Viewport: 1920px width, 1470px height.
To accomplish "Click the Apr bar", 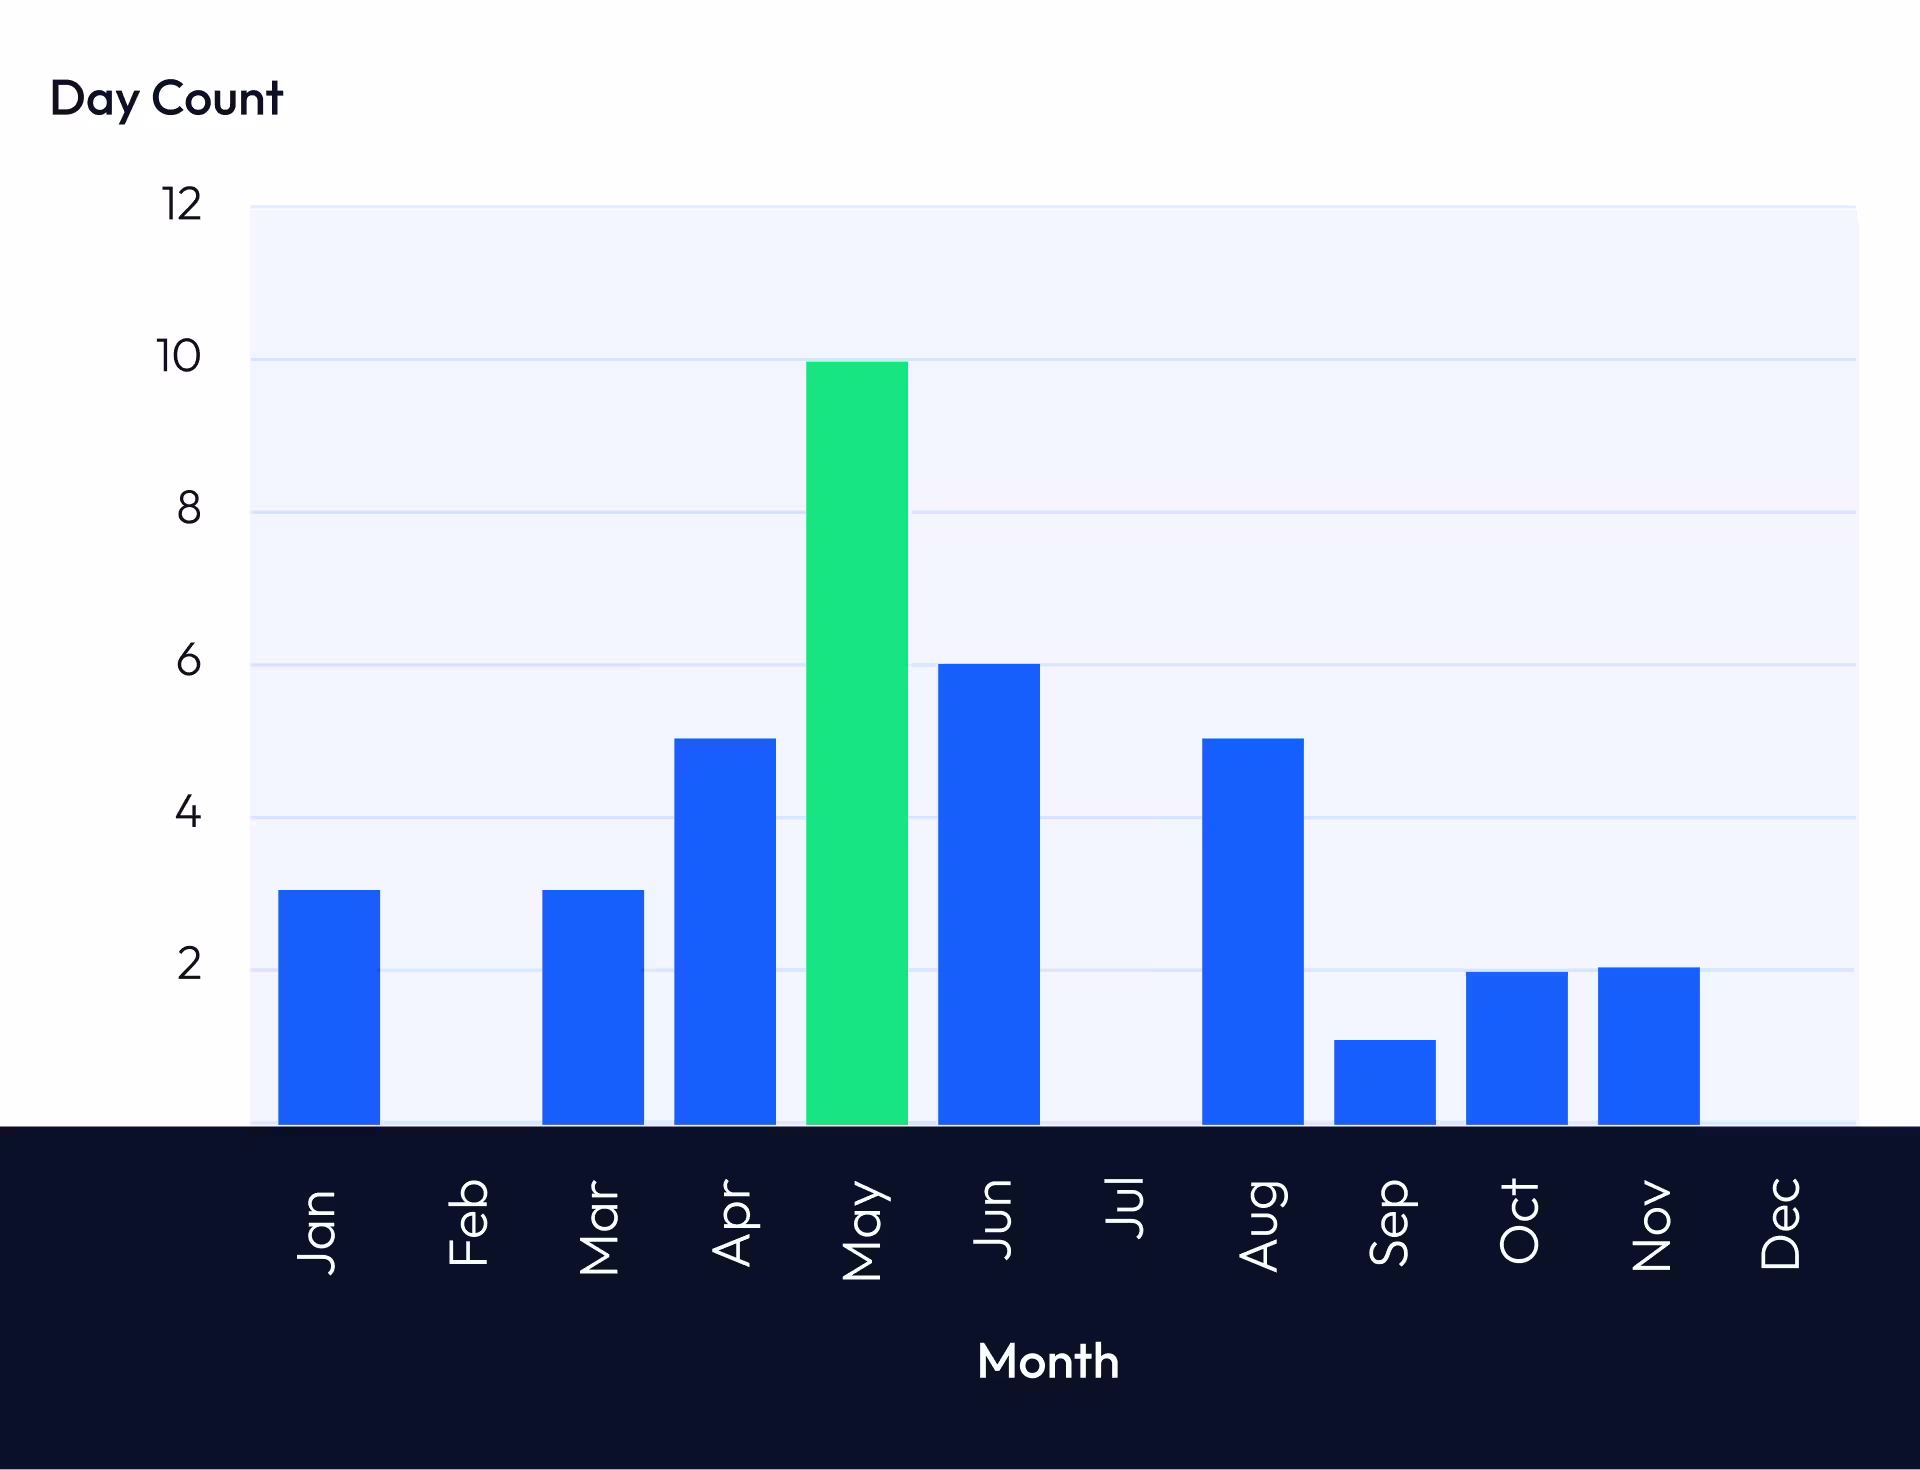I will click(726, 930).
